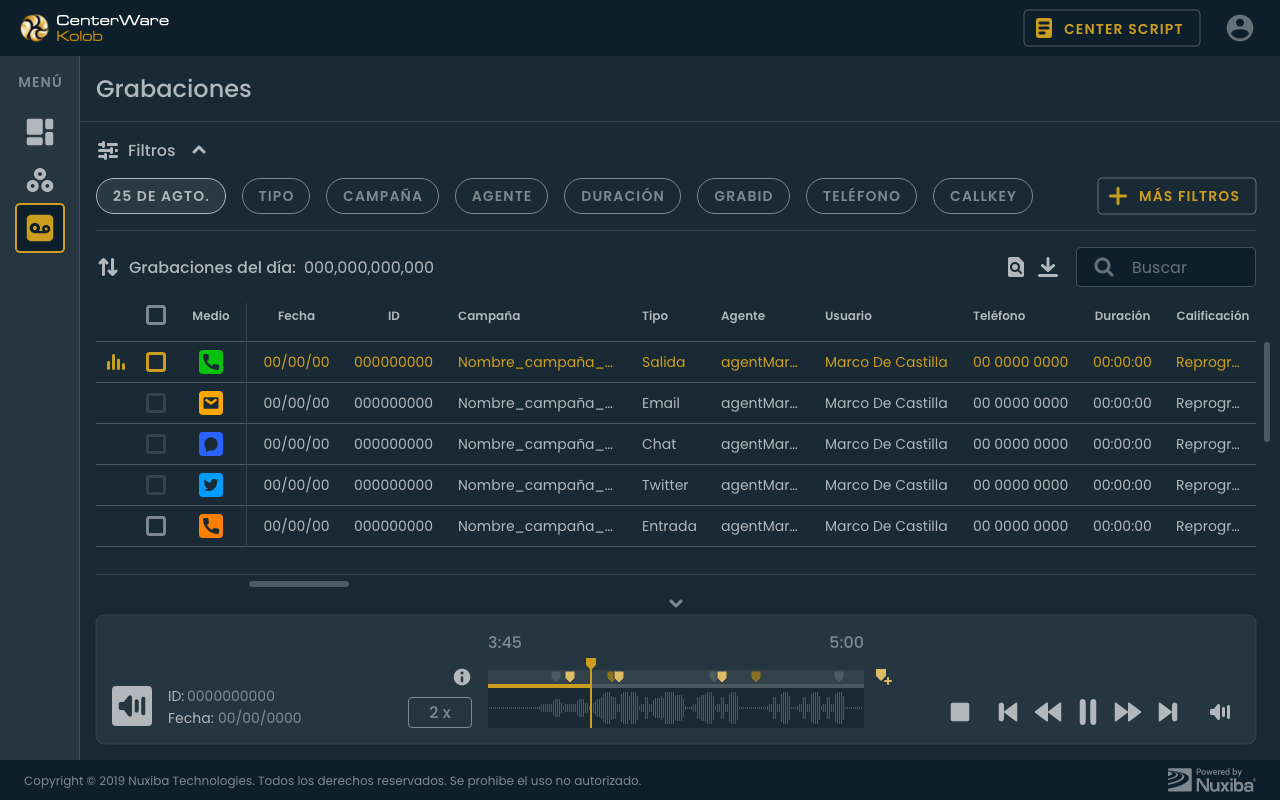Screen dimensions: 1280x800
Task: Click the playing bars icon on Salida row
Action: [116, 362]
